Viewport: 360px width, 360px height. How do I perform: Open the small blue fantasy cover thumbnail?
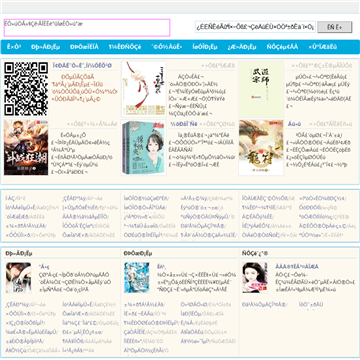click(137, 278)
